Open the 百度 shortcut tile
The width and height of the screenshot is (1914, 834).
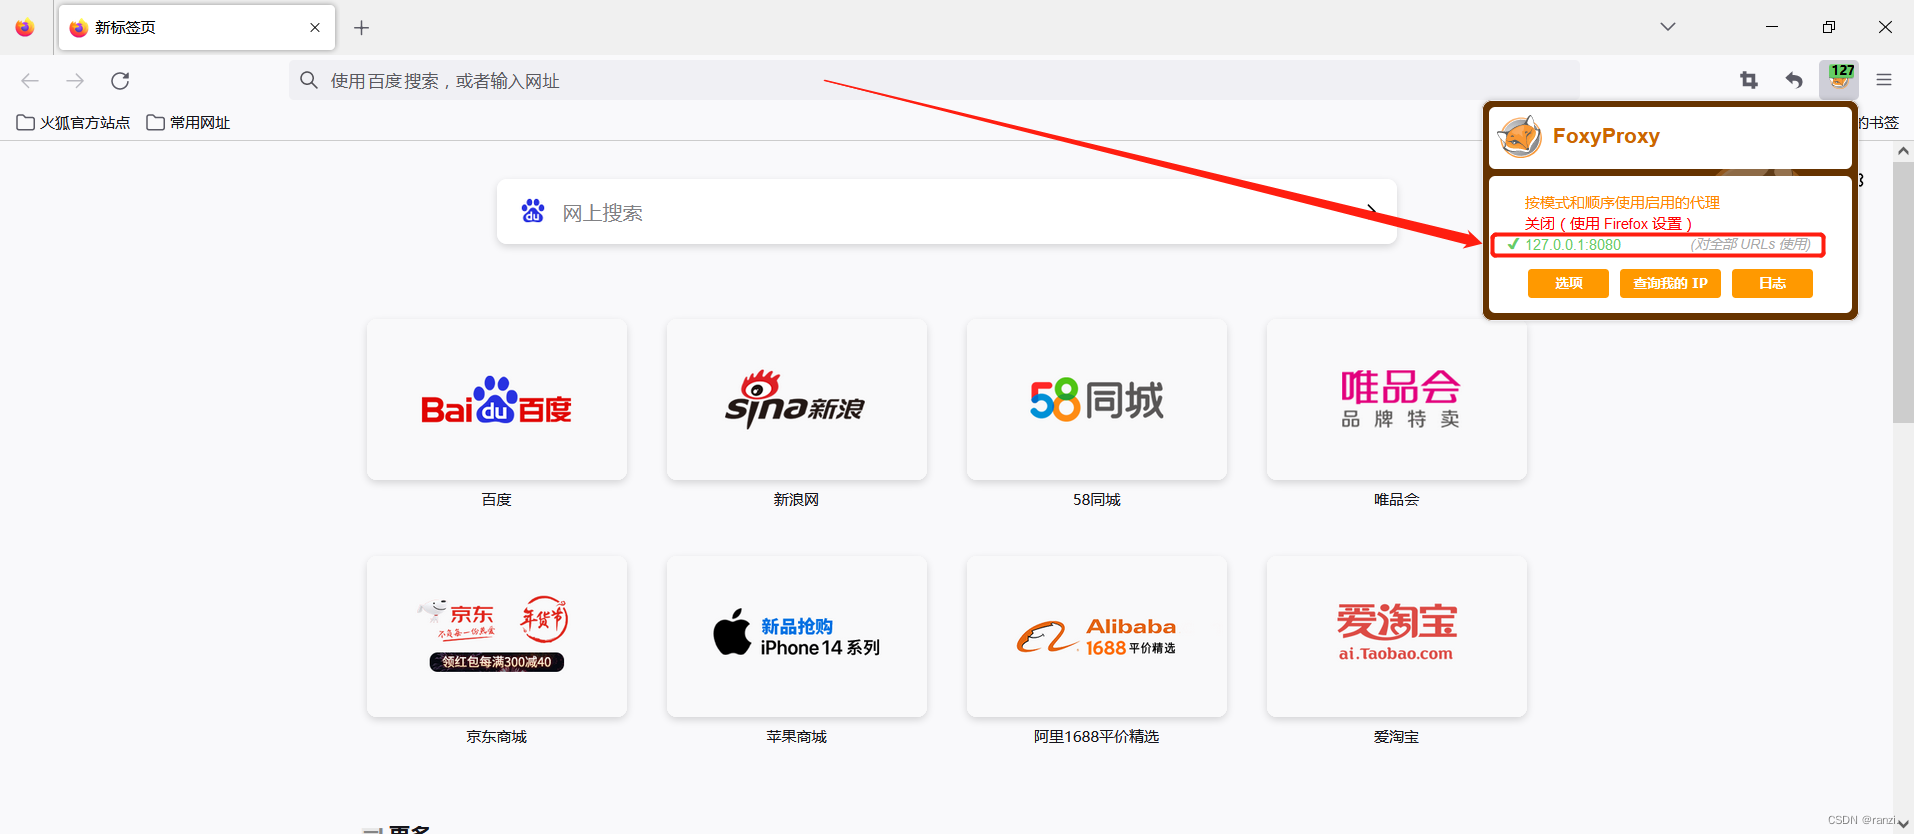pos(497,400)
